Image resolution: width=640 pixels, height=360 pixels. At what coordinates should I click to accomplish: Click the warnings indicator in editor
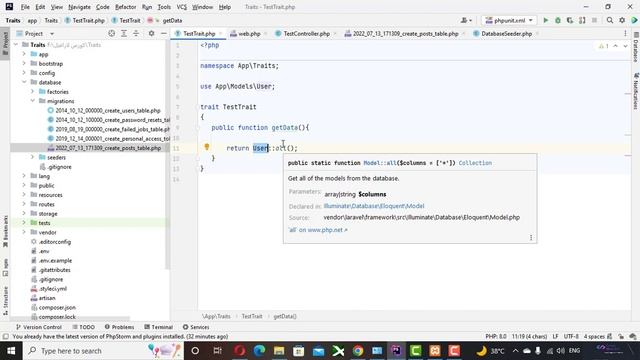pos(604,46)
